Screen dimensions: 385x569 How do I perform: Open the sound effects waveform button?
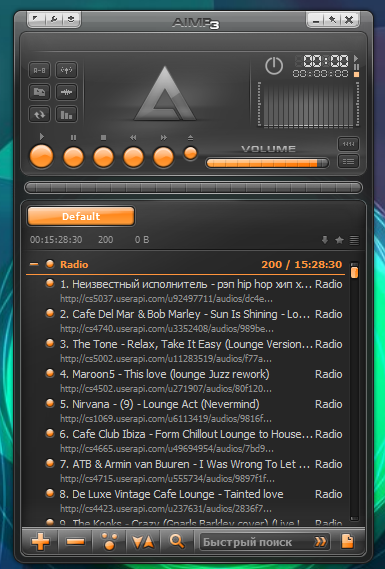click(66, 92)
